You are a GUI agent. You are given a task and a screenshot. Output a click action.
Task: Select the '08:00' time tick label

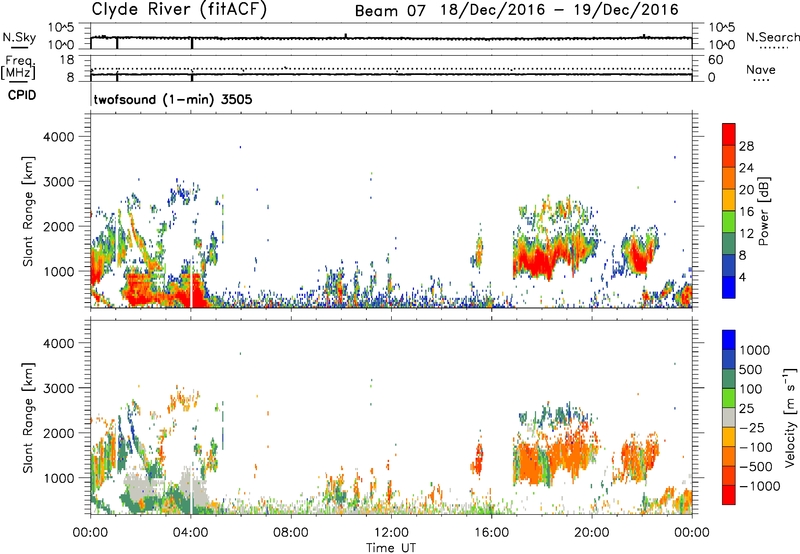coord(290,533)
